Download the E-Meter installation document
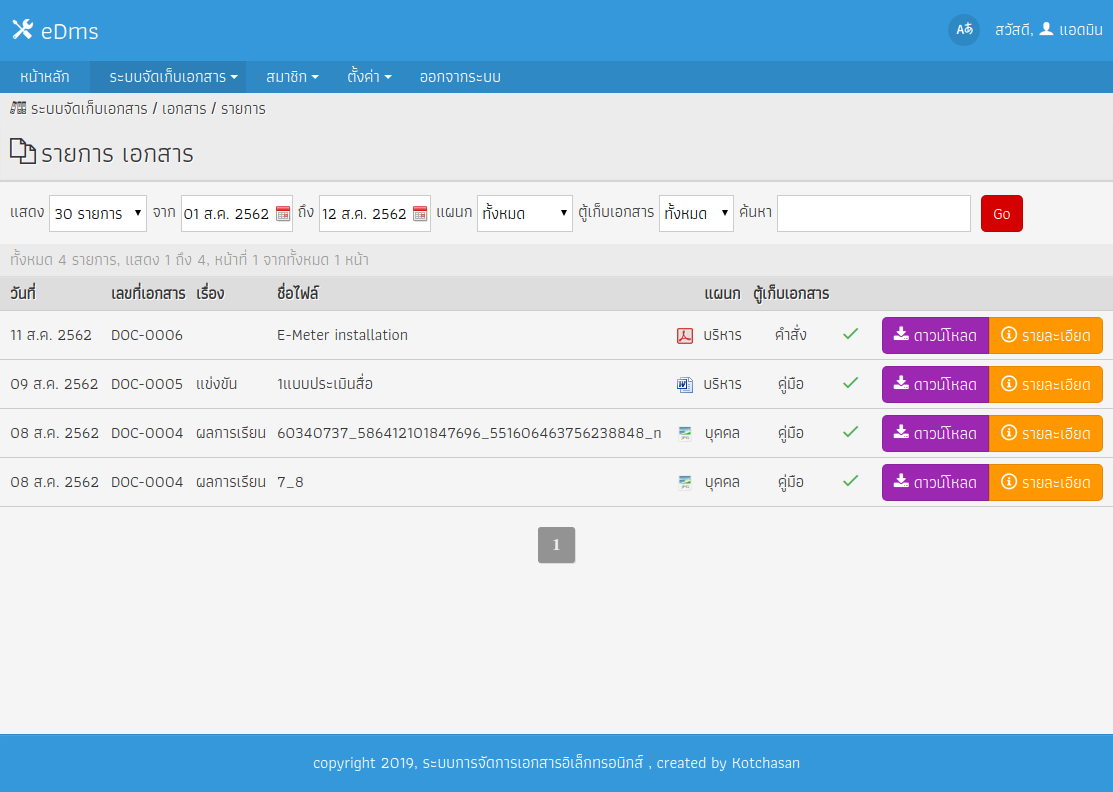 [934, 335]
